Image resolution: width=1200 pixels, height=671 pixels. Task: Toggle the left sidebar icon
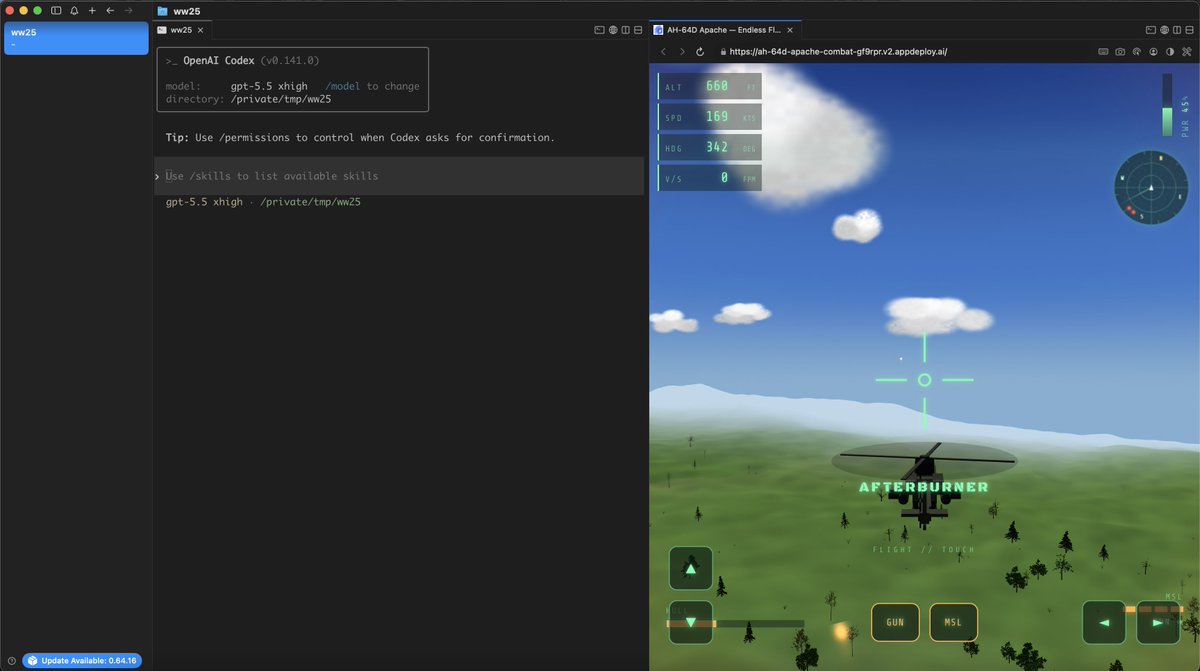[56, 10]
